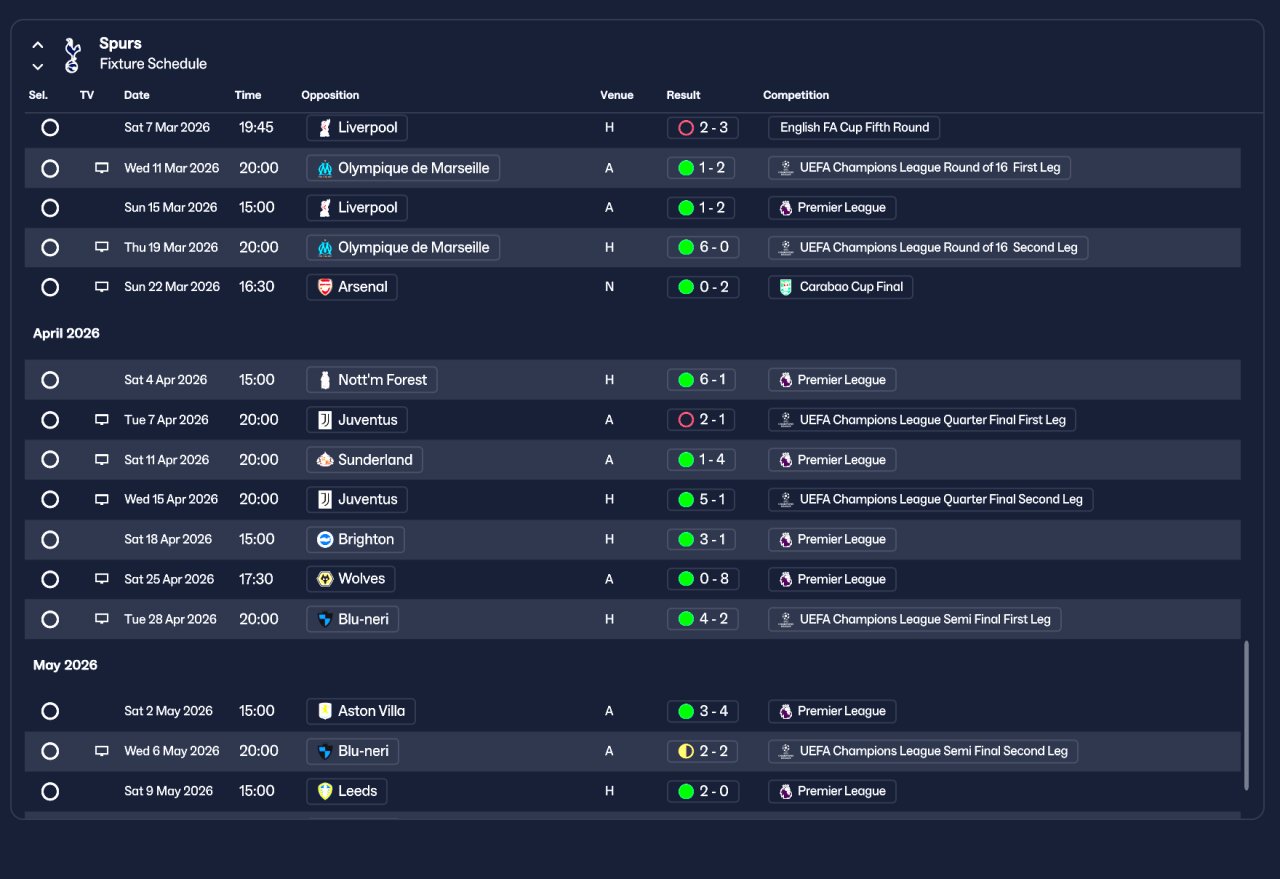The height and width of the screenshot is (879, 1280).
Task: Click TV icon for Tue 7 Apr Juventus match
Action: coord(101,420)
